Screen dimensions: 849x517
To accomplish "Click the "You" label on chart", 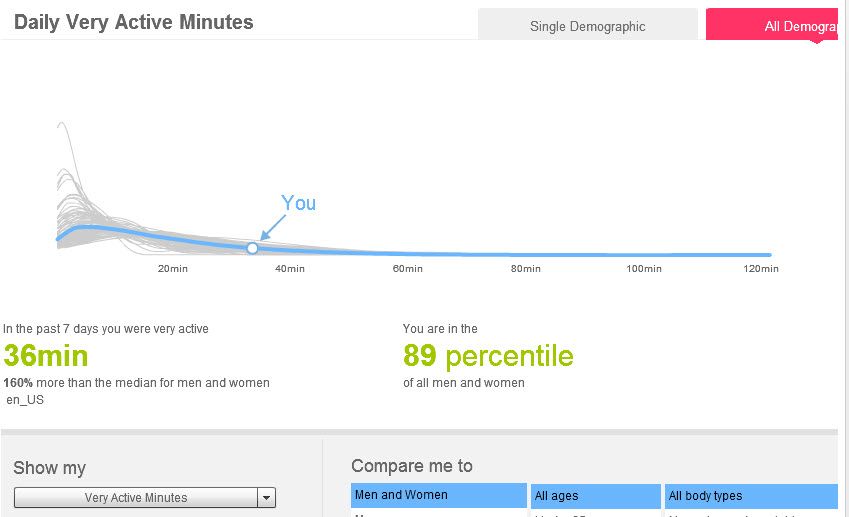I will (x=298, y=204).
